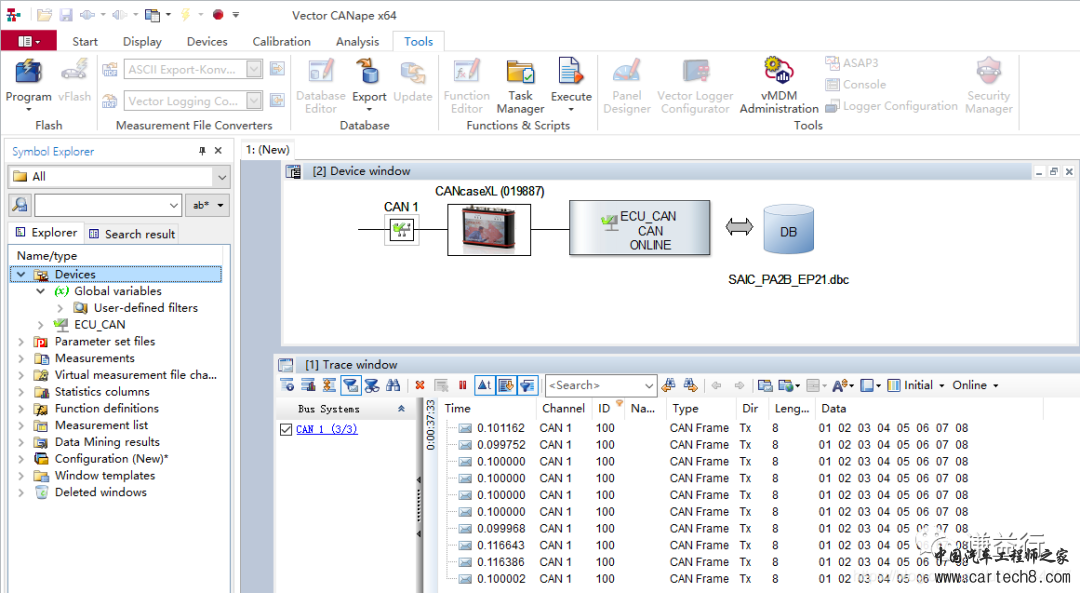Open the red application menu button
The image size is (1080, 593).
point(28,41)
